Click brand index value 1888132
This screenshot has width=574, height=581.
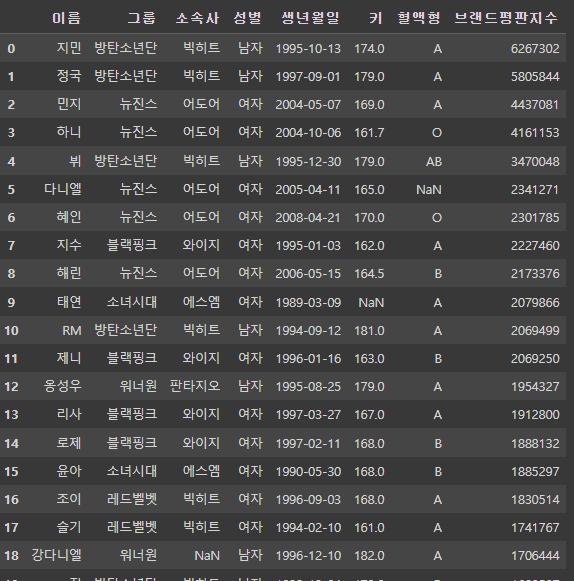pos(535,444)
